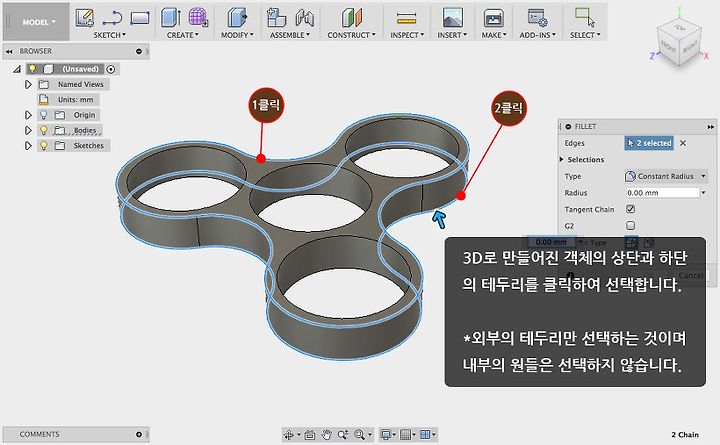The height and width of the screenshot is (445, 720).
Task: Click the BROWSER panel title
Action: coord(36,51)
